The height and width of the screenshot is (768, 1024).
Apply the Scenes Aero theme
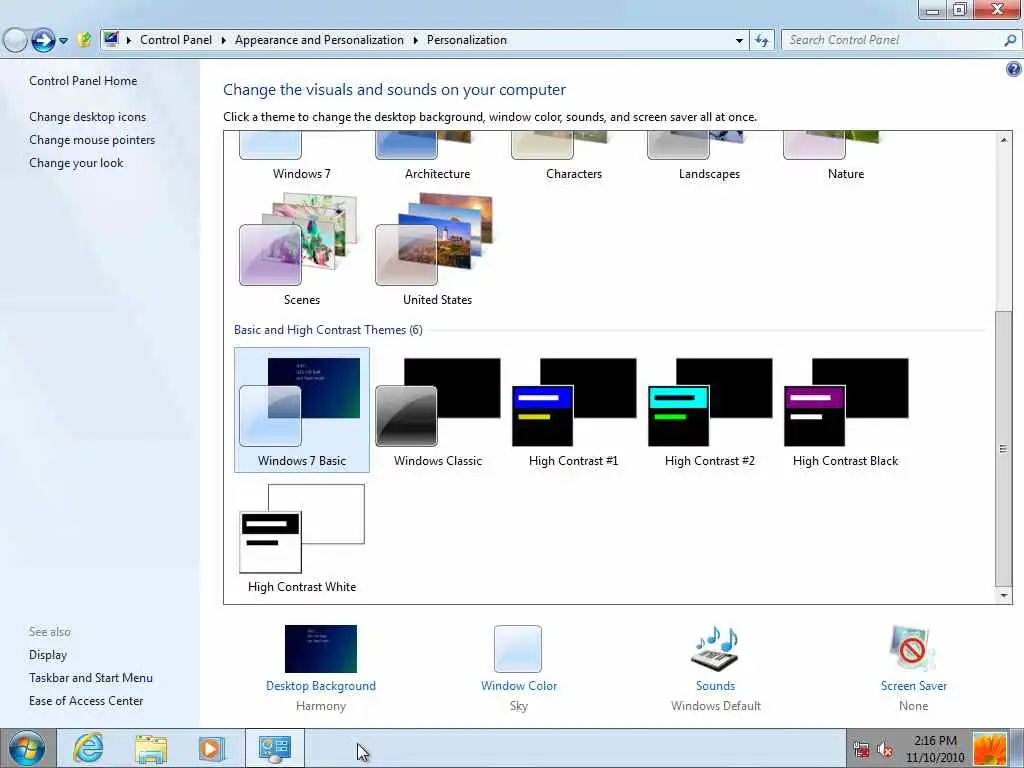pyautogui.click(x=302, y=249)
